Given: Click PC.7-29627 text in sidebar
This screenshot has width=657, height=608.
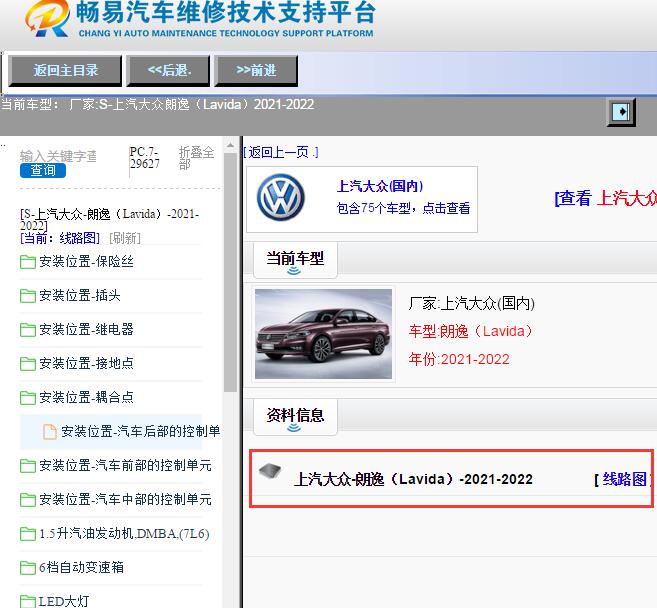Looking at the screenshot, I should tap(145, 158).
